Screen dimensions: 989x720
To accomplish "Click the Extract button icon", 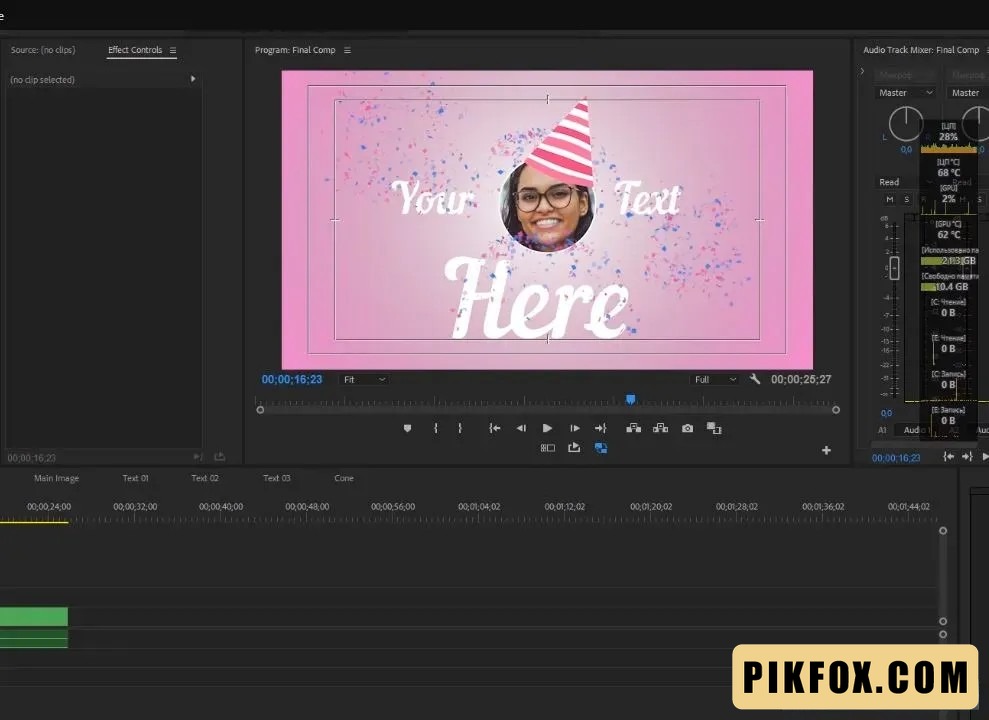I will [x=660, y=428].
